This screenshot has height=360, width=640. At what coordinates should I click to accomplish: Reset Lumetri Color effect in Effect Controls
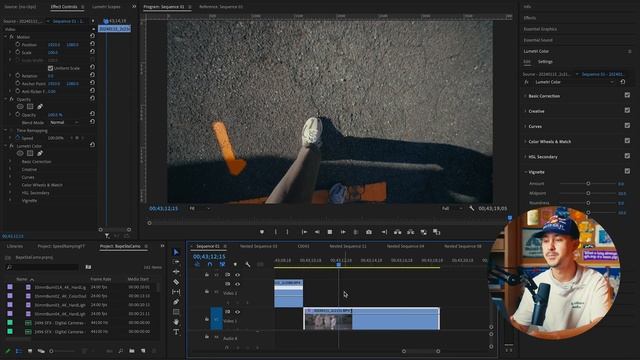tap(93, 145)
